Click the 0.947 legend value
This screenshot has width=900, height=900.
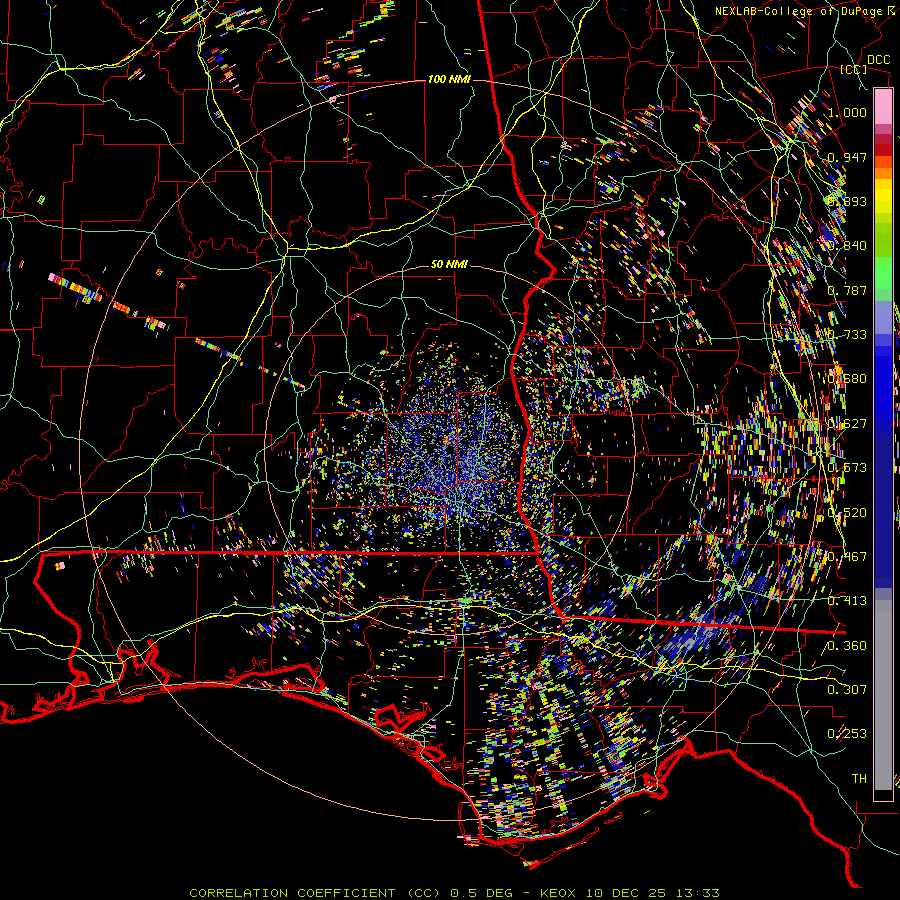847,157
